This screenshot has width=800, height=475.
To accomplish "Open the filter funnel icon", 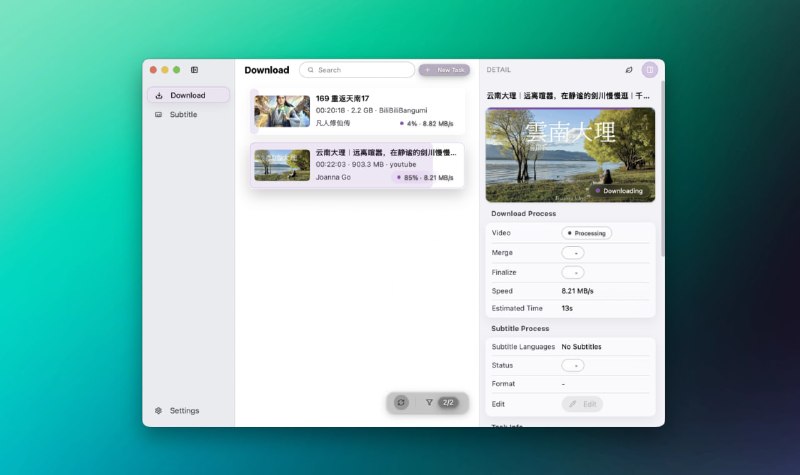I will [429, 402].
